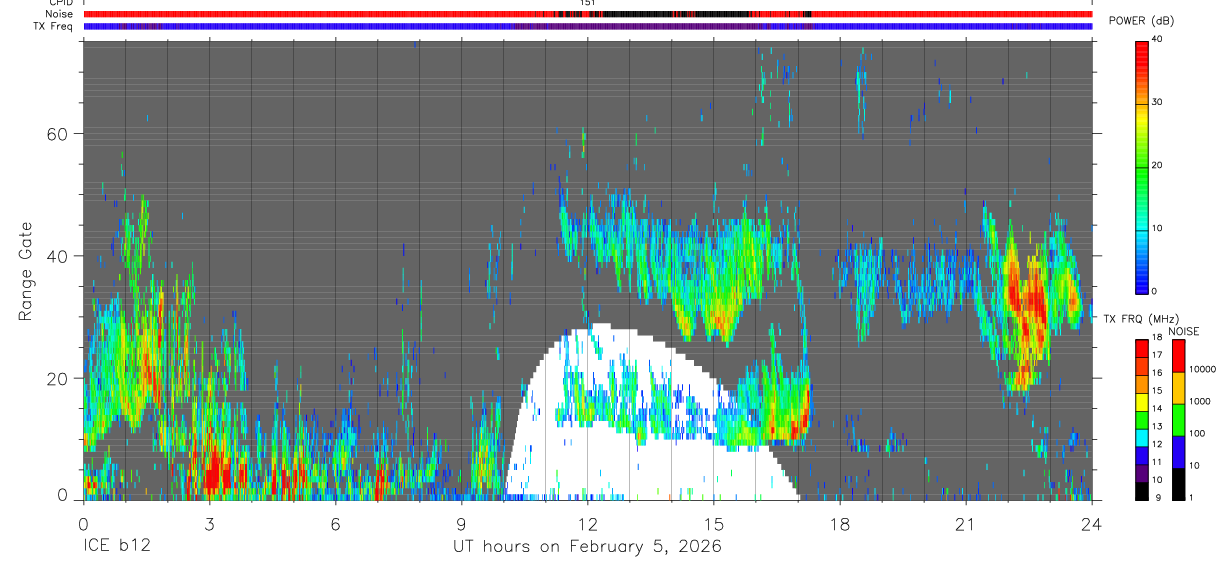1228x567 pixels.
Task: Select the TX FRQ legend value "9"
Action: [1158, 498]
